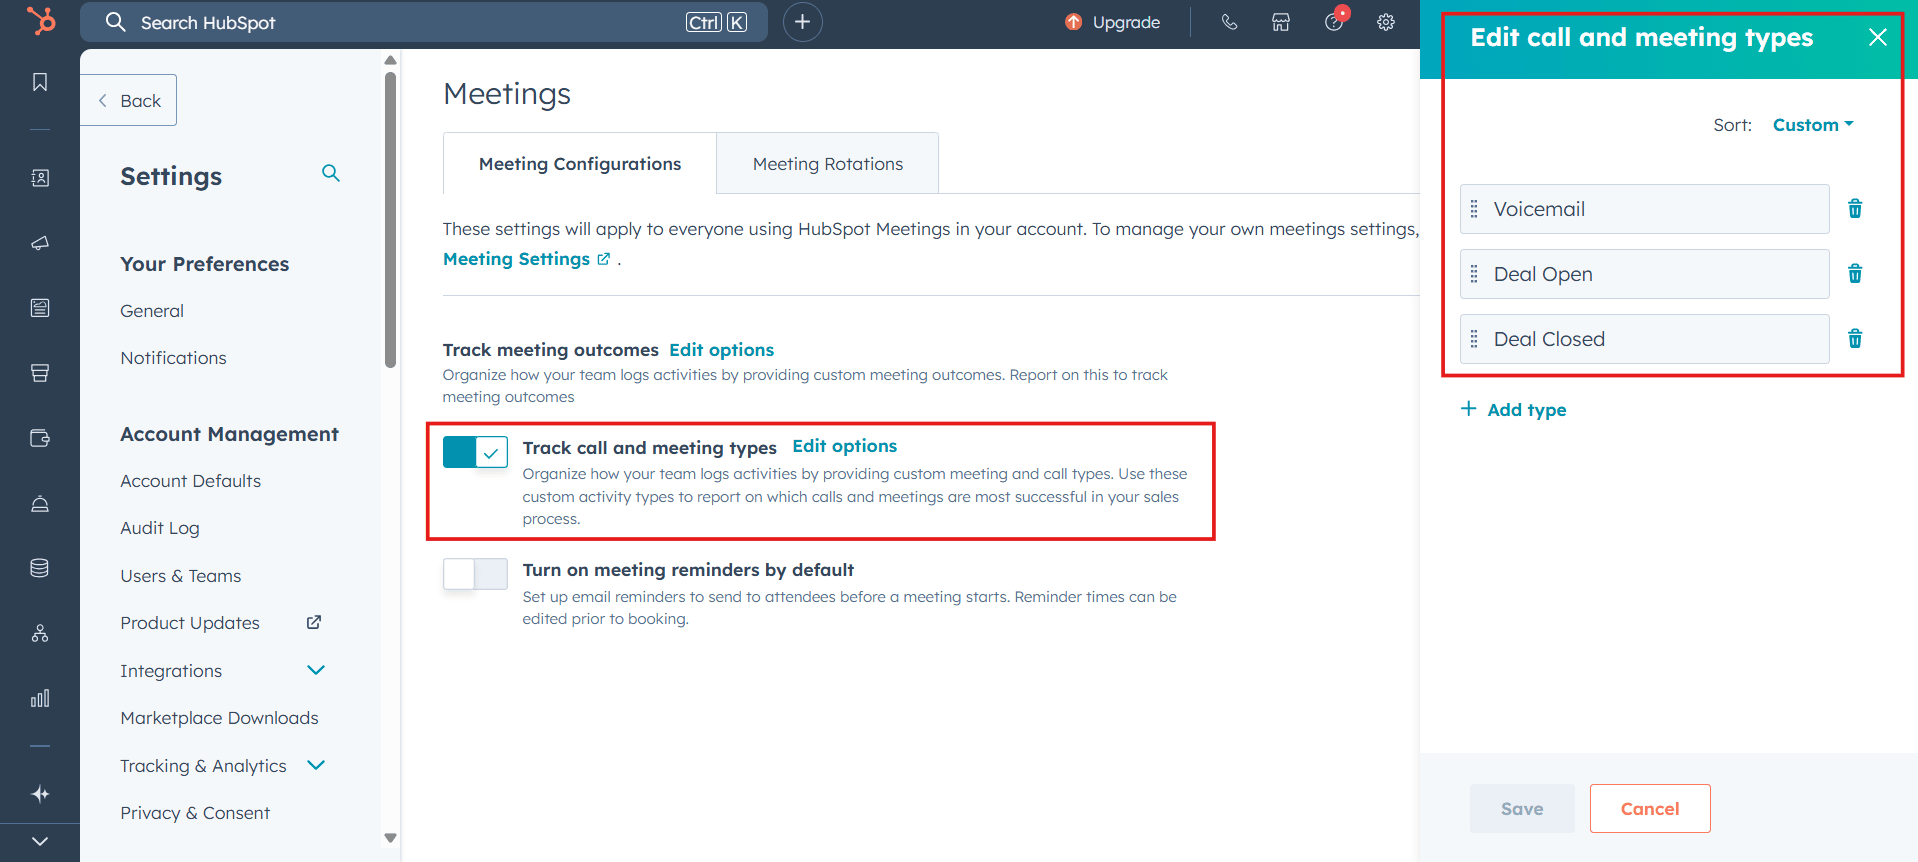
Task: Open Users & Teams settings
Action: 180,576
